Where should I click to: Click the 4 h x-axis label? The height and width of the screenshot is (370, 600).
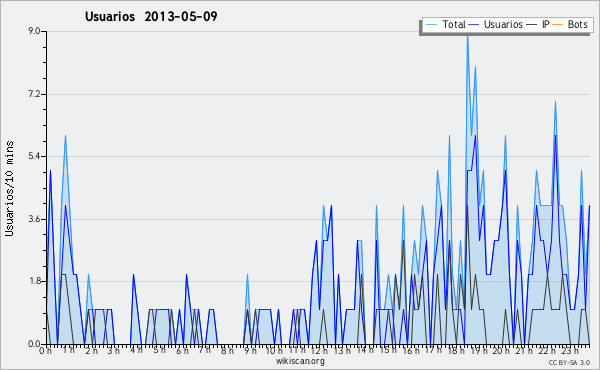pyautogui.click(x=136, y=350)
